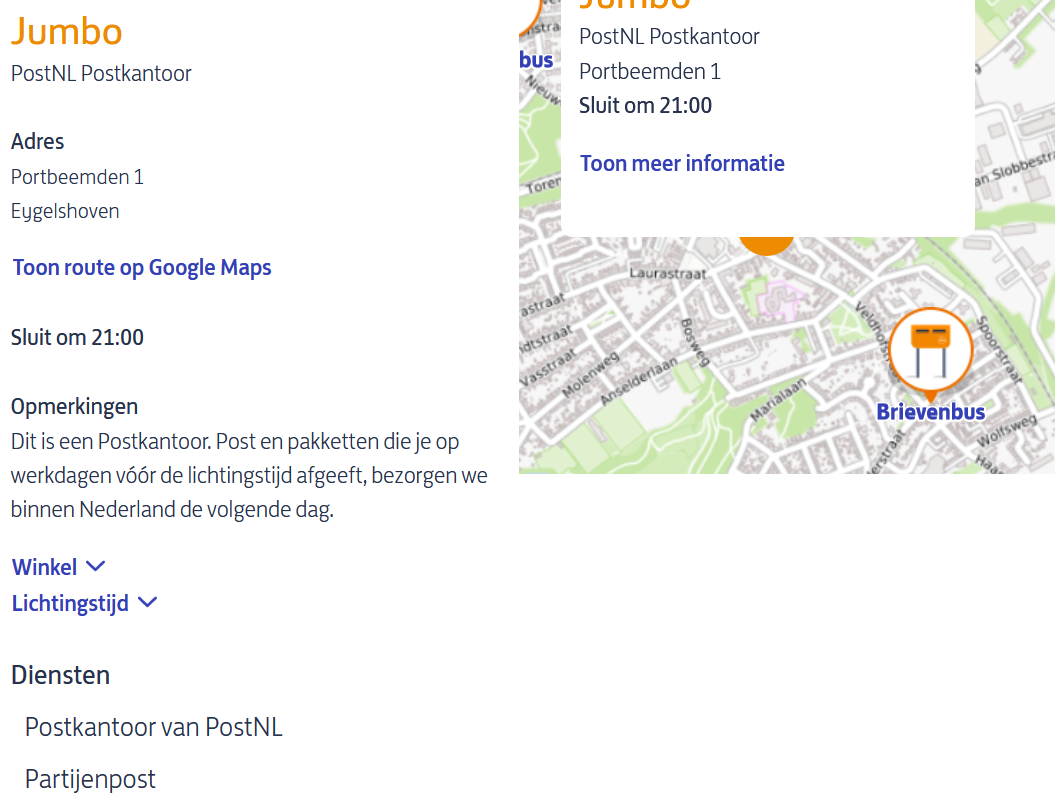Expand the Lichtingstijd section

85,603
